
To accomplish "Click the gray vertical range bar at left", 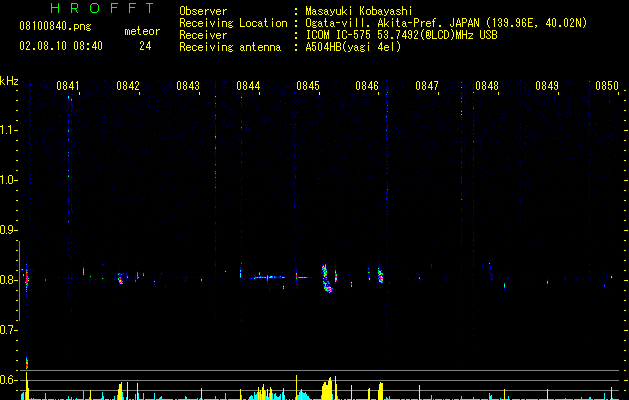I will pos(19,280).
